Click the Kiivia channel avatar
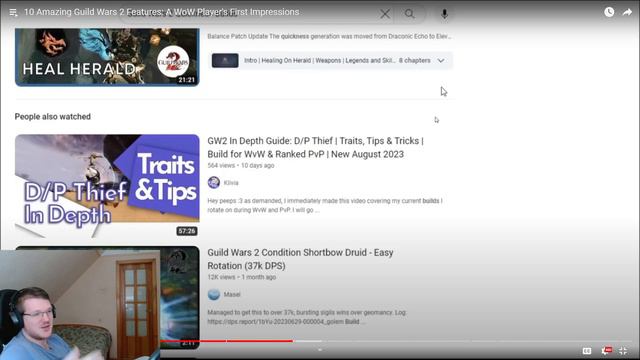 point(213,182)
